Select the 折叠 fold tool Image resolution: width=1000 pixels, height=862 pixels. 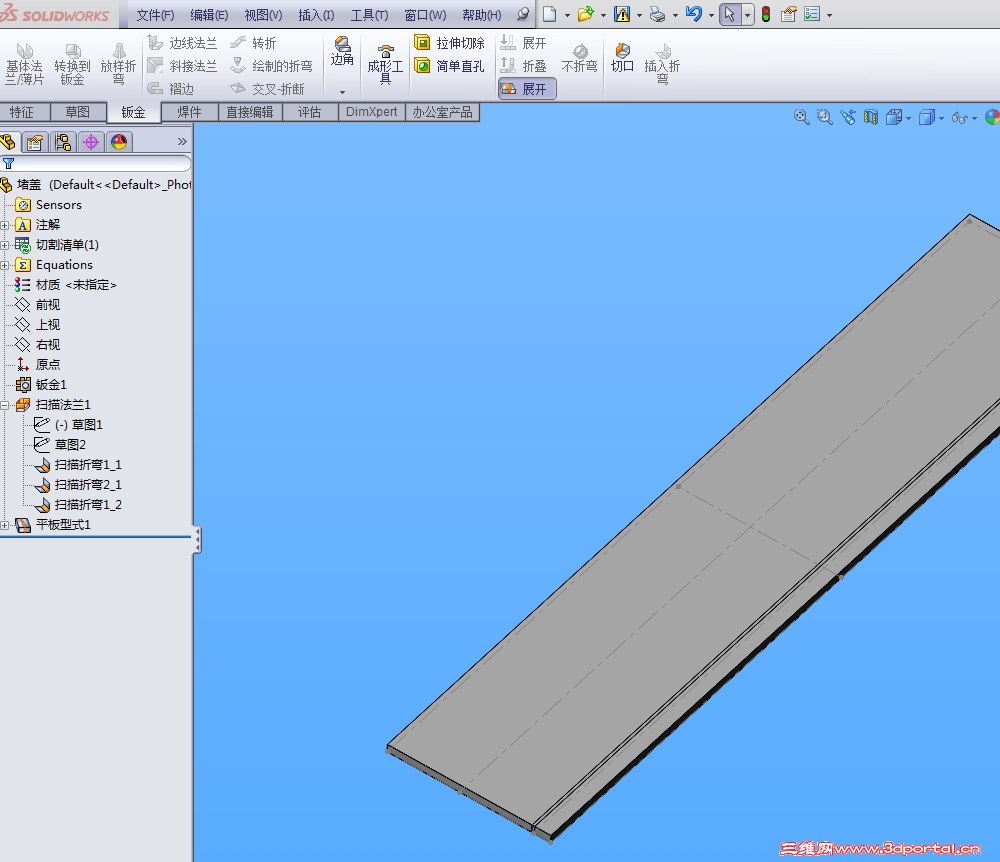(x=524, y=66)
